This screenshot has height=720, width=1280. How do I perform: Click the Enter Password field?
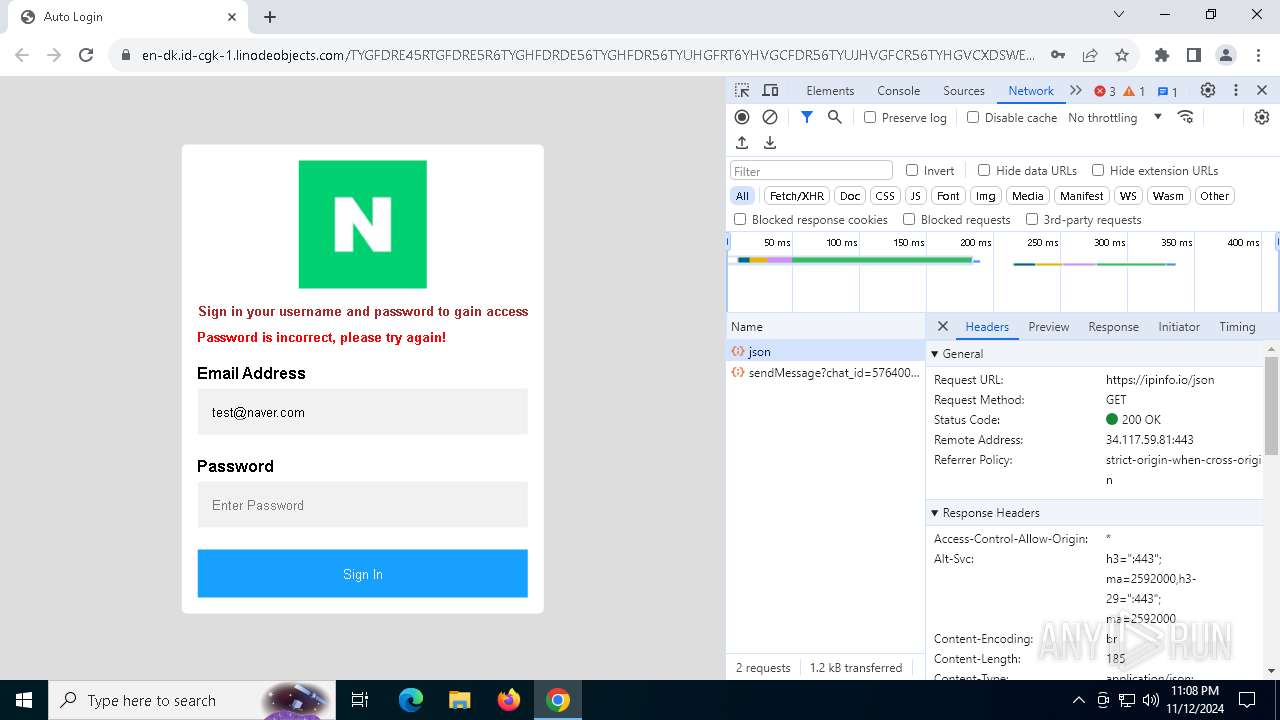pos(362,505)
